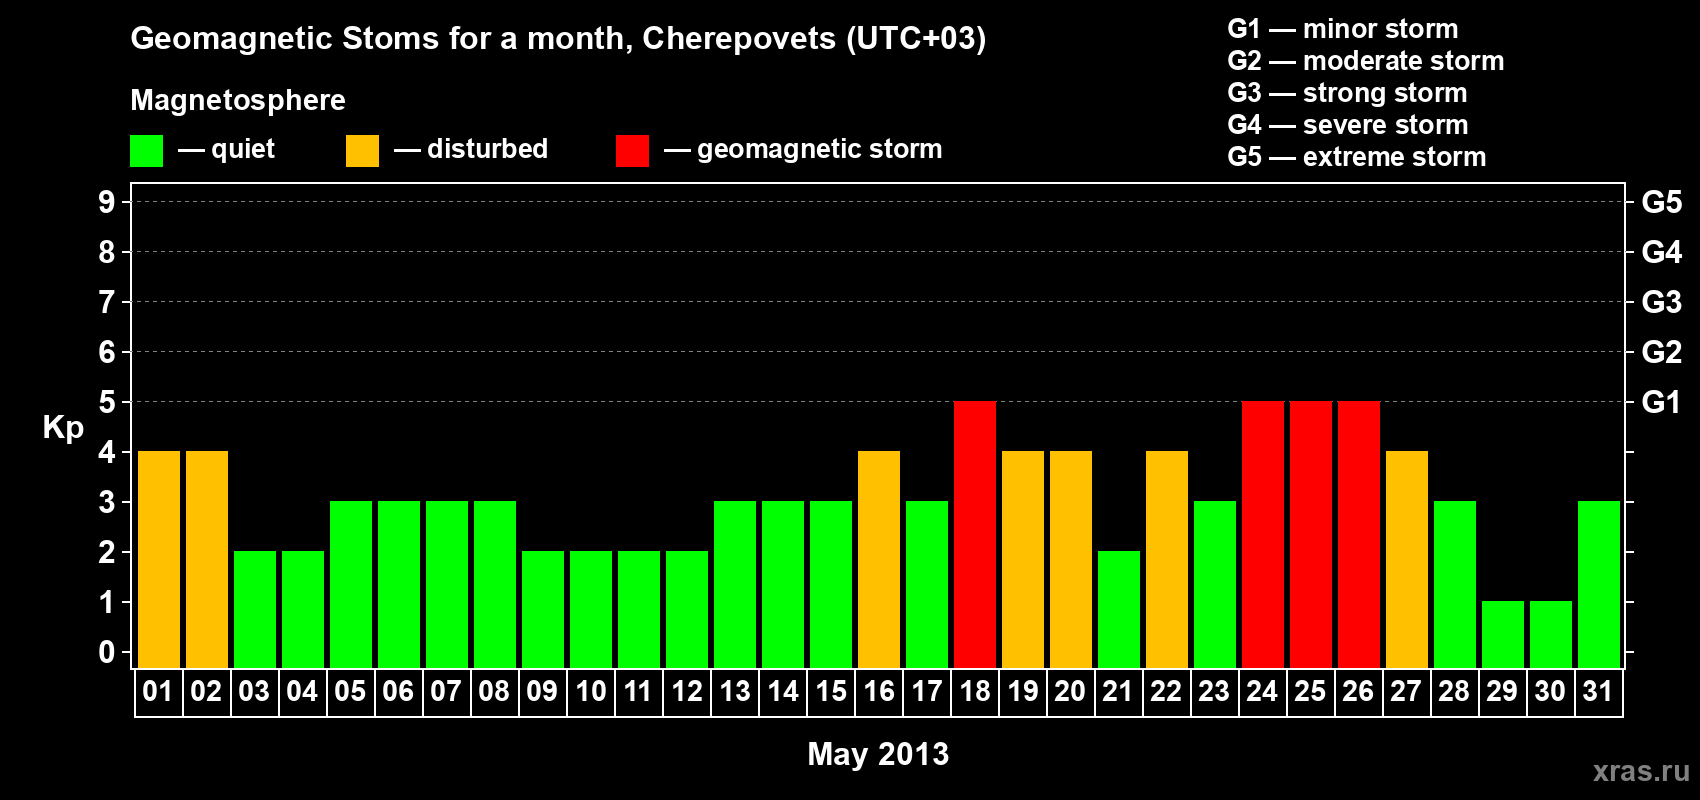Click the day label 15 on the axis
The image size is (1700, 800).
click(831, 691)
